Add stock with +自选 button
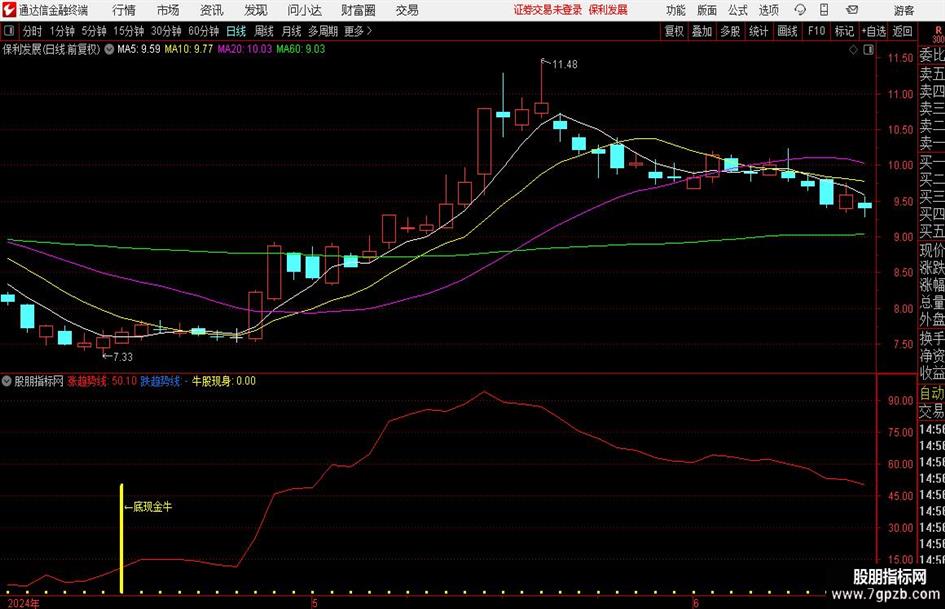Image resolution: width=945 pixels, height=609 pixels. coord(874,31)
